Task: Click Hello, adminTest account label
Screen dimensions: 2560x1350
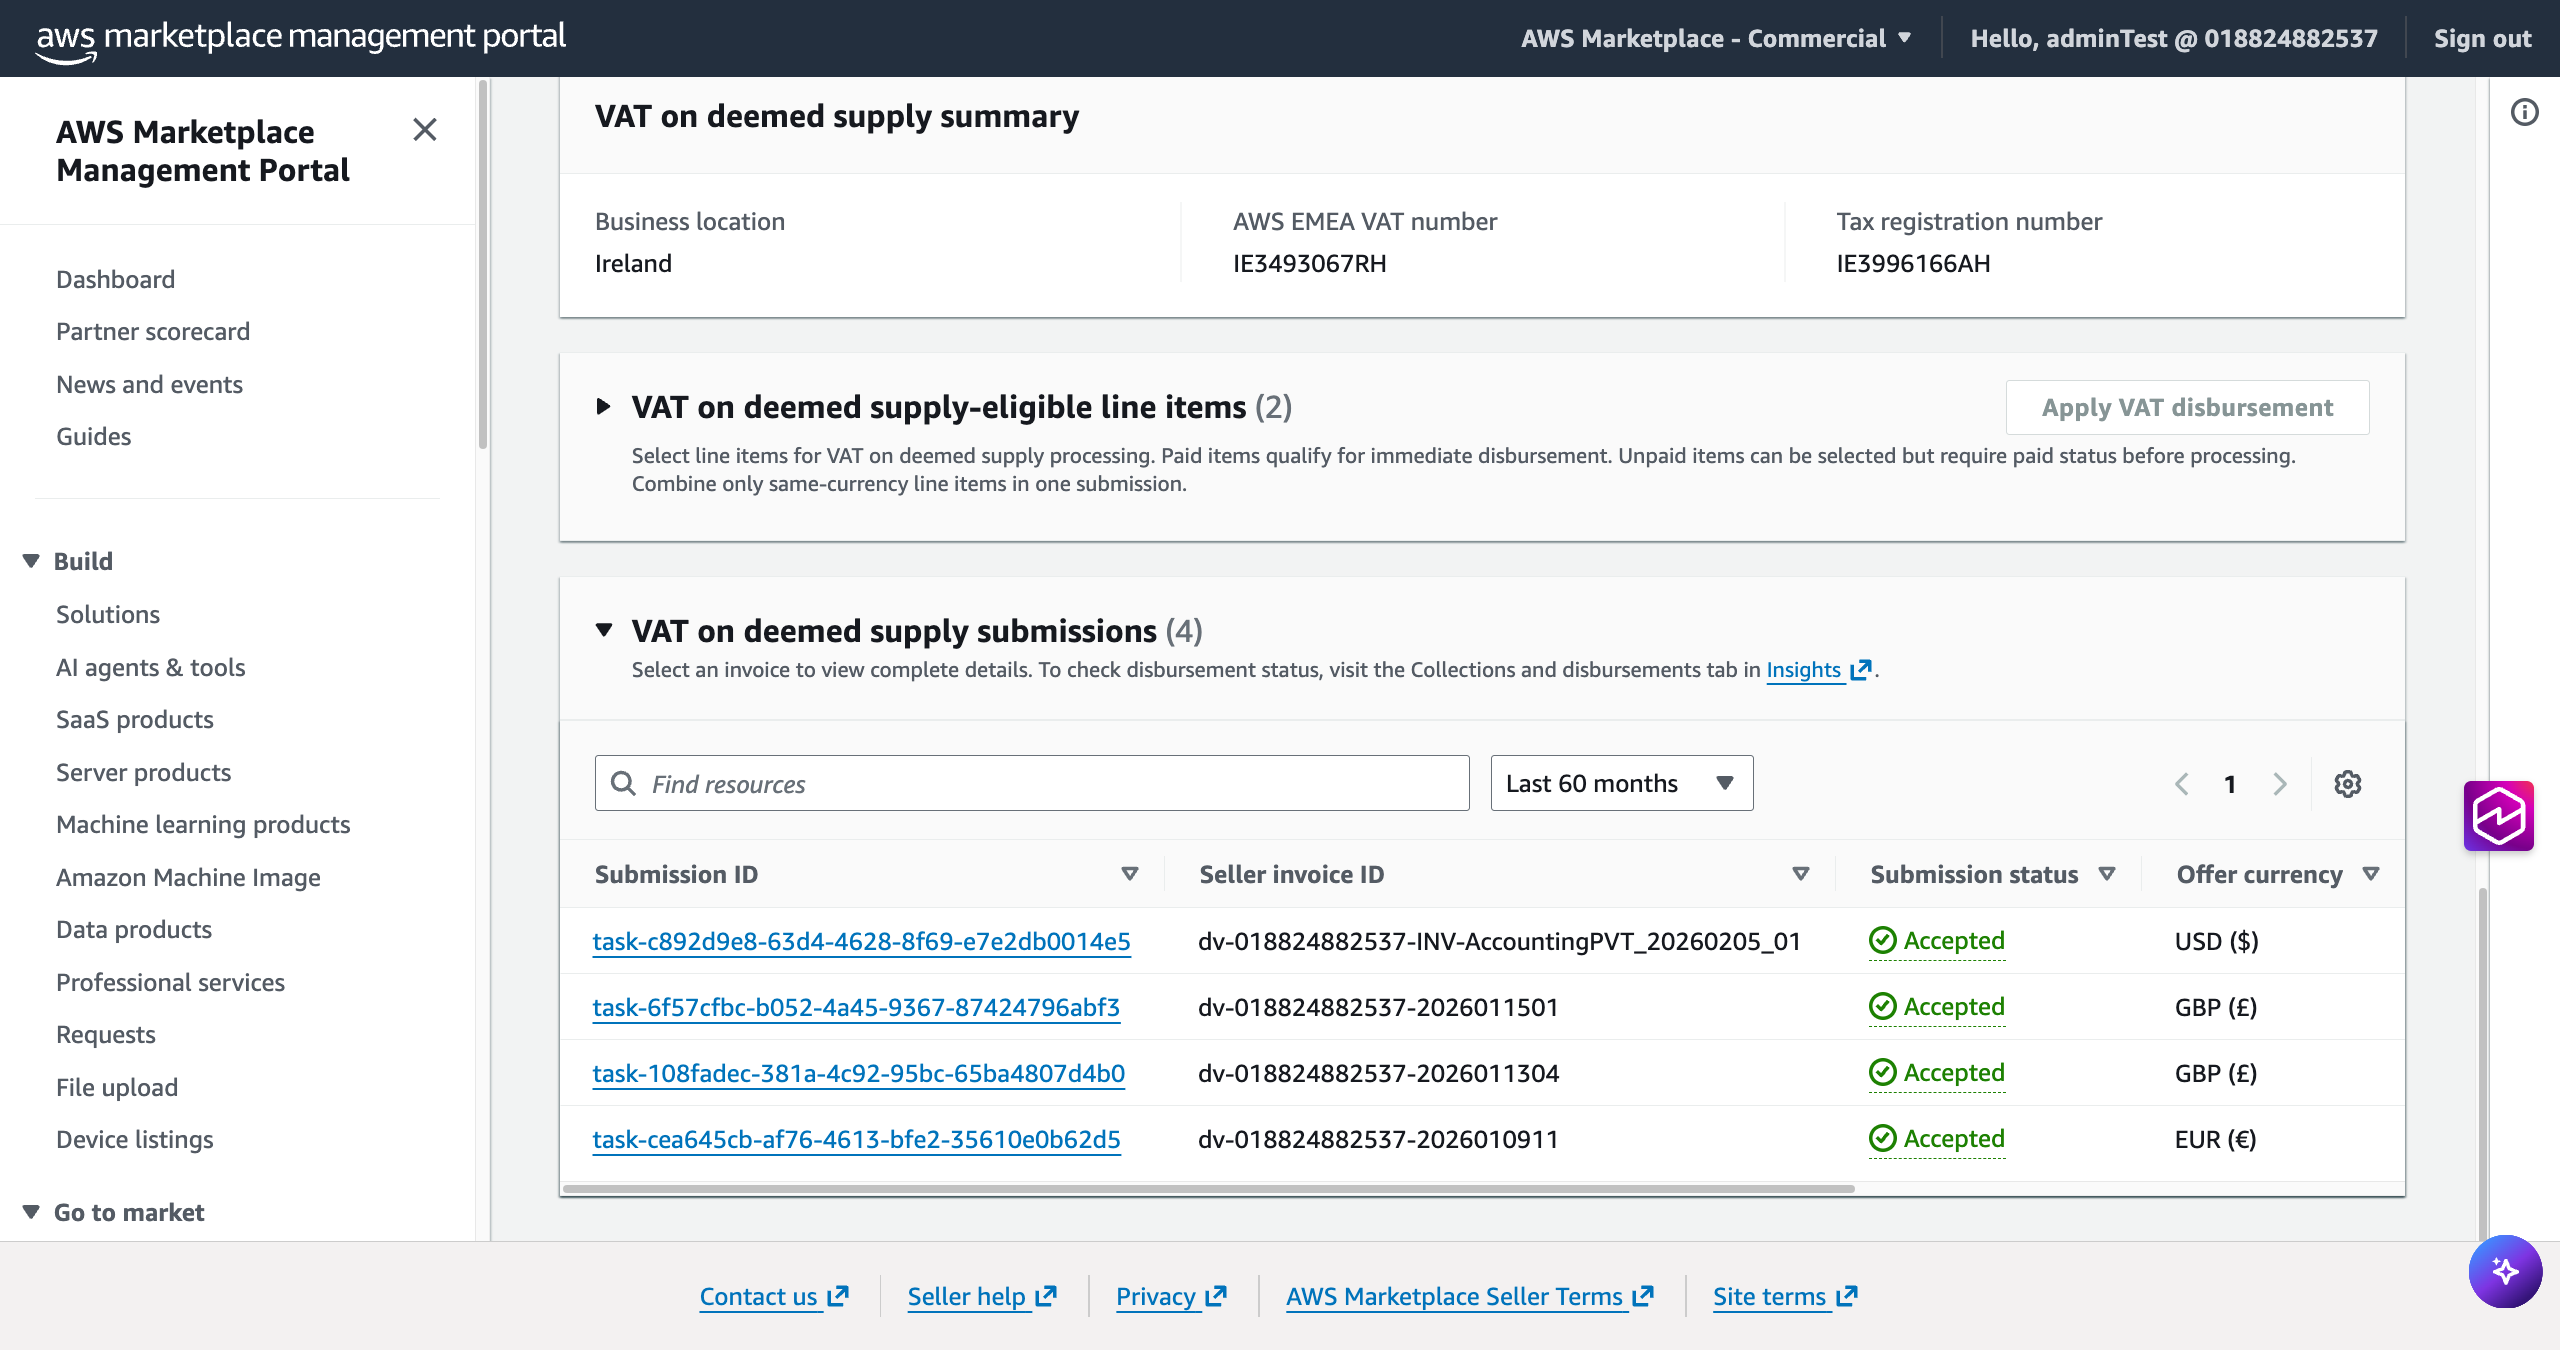Action: point(2174,39)
